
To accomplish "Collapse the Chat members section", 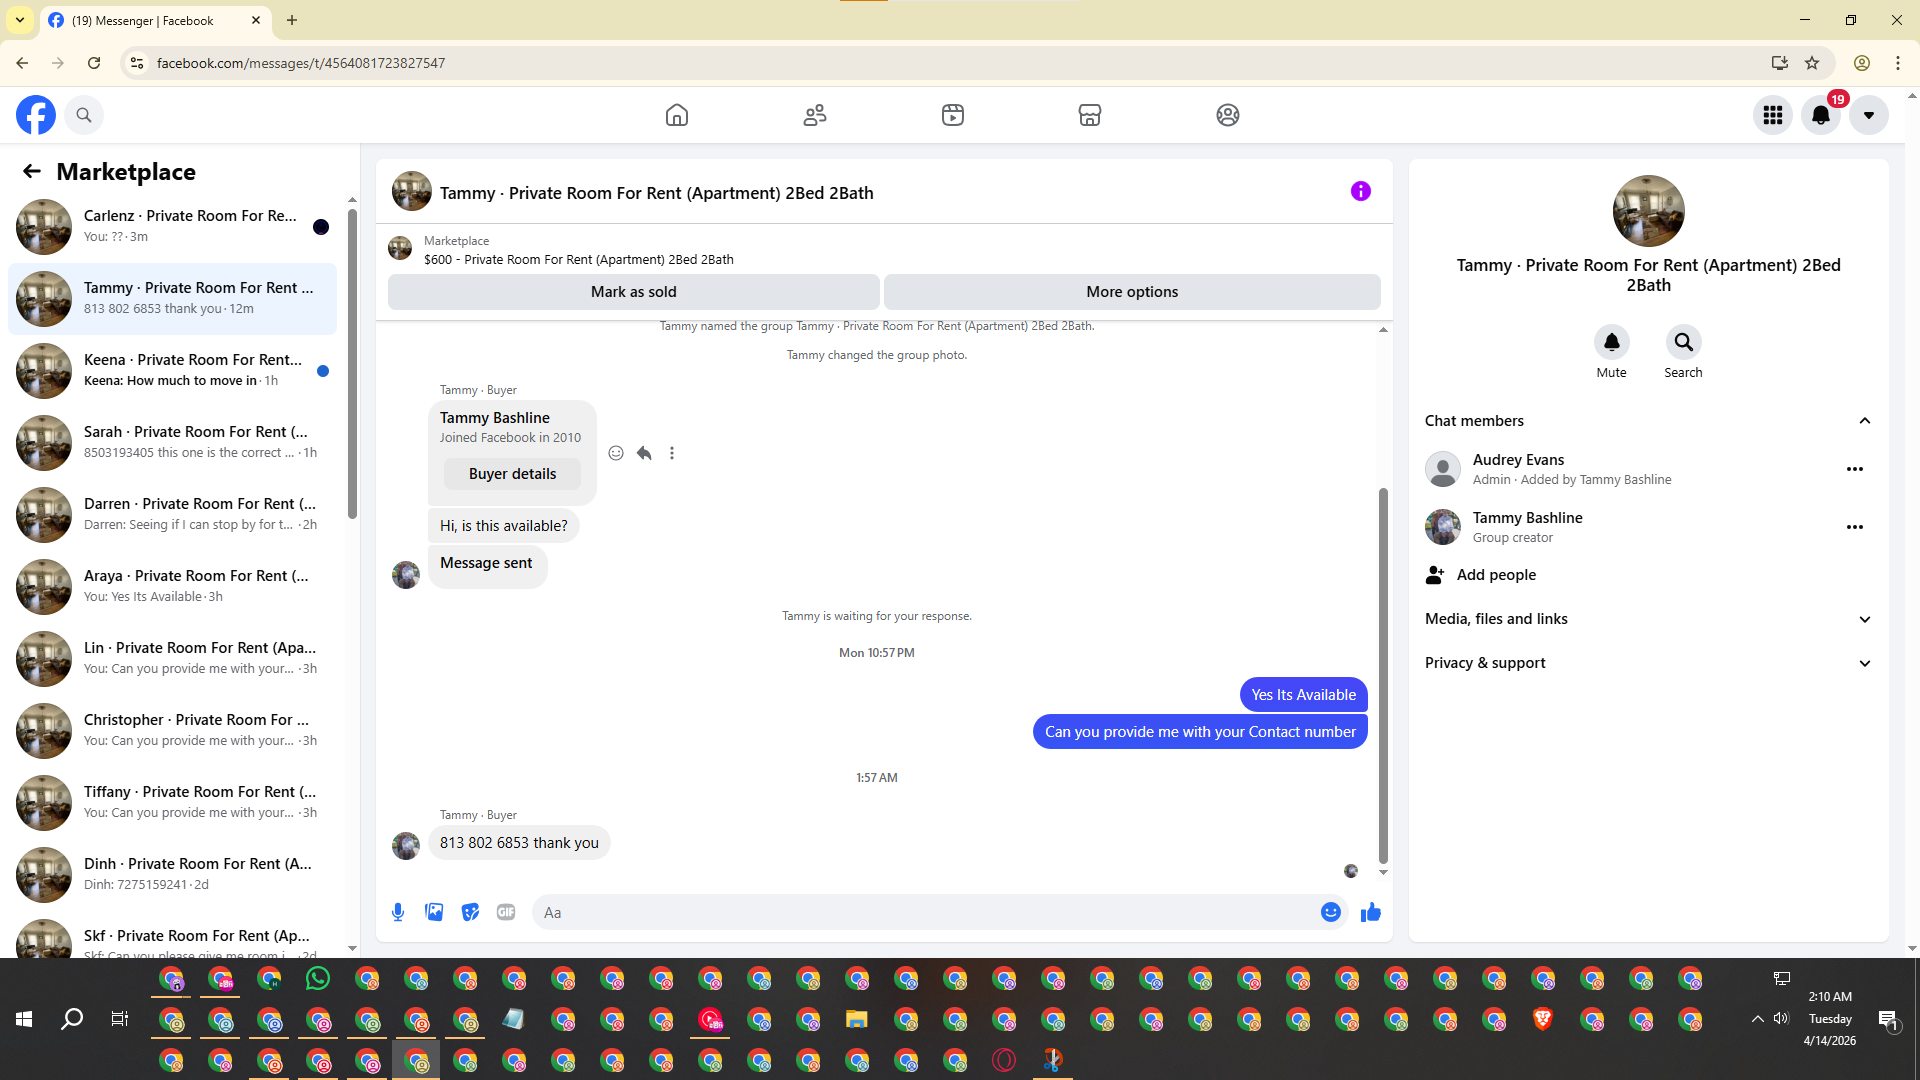I will coord(1864,421).
